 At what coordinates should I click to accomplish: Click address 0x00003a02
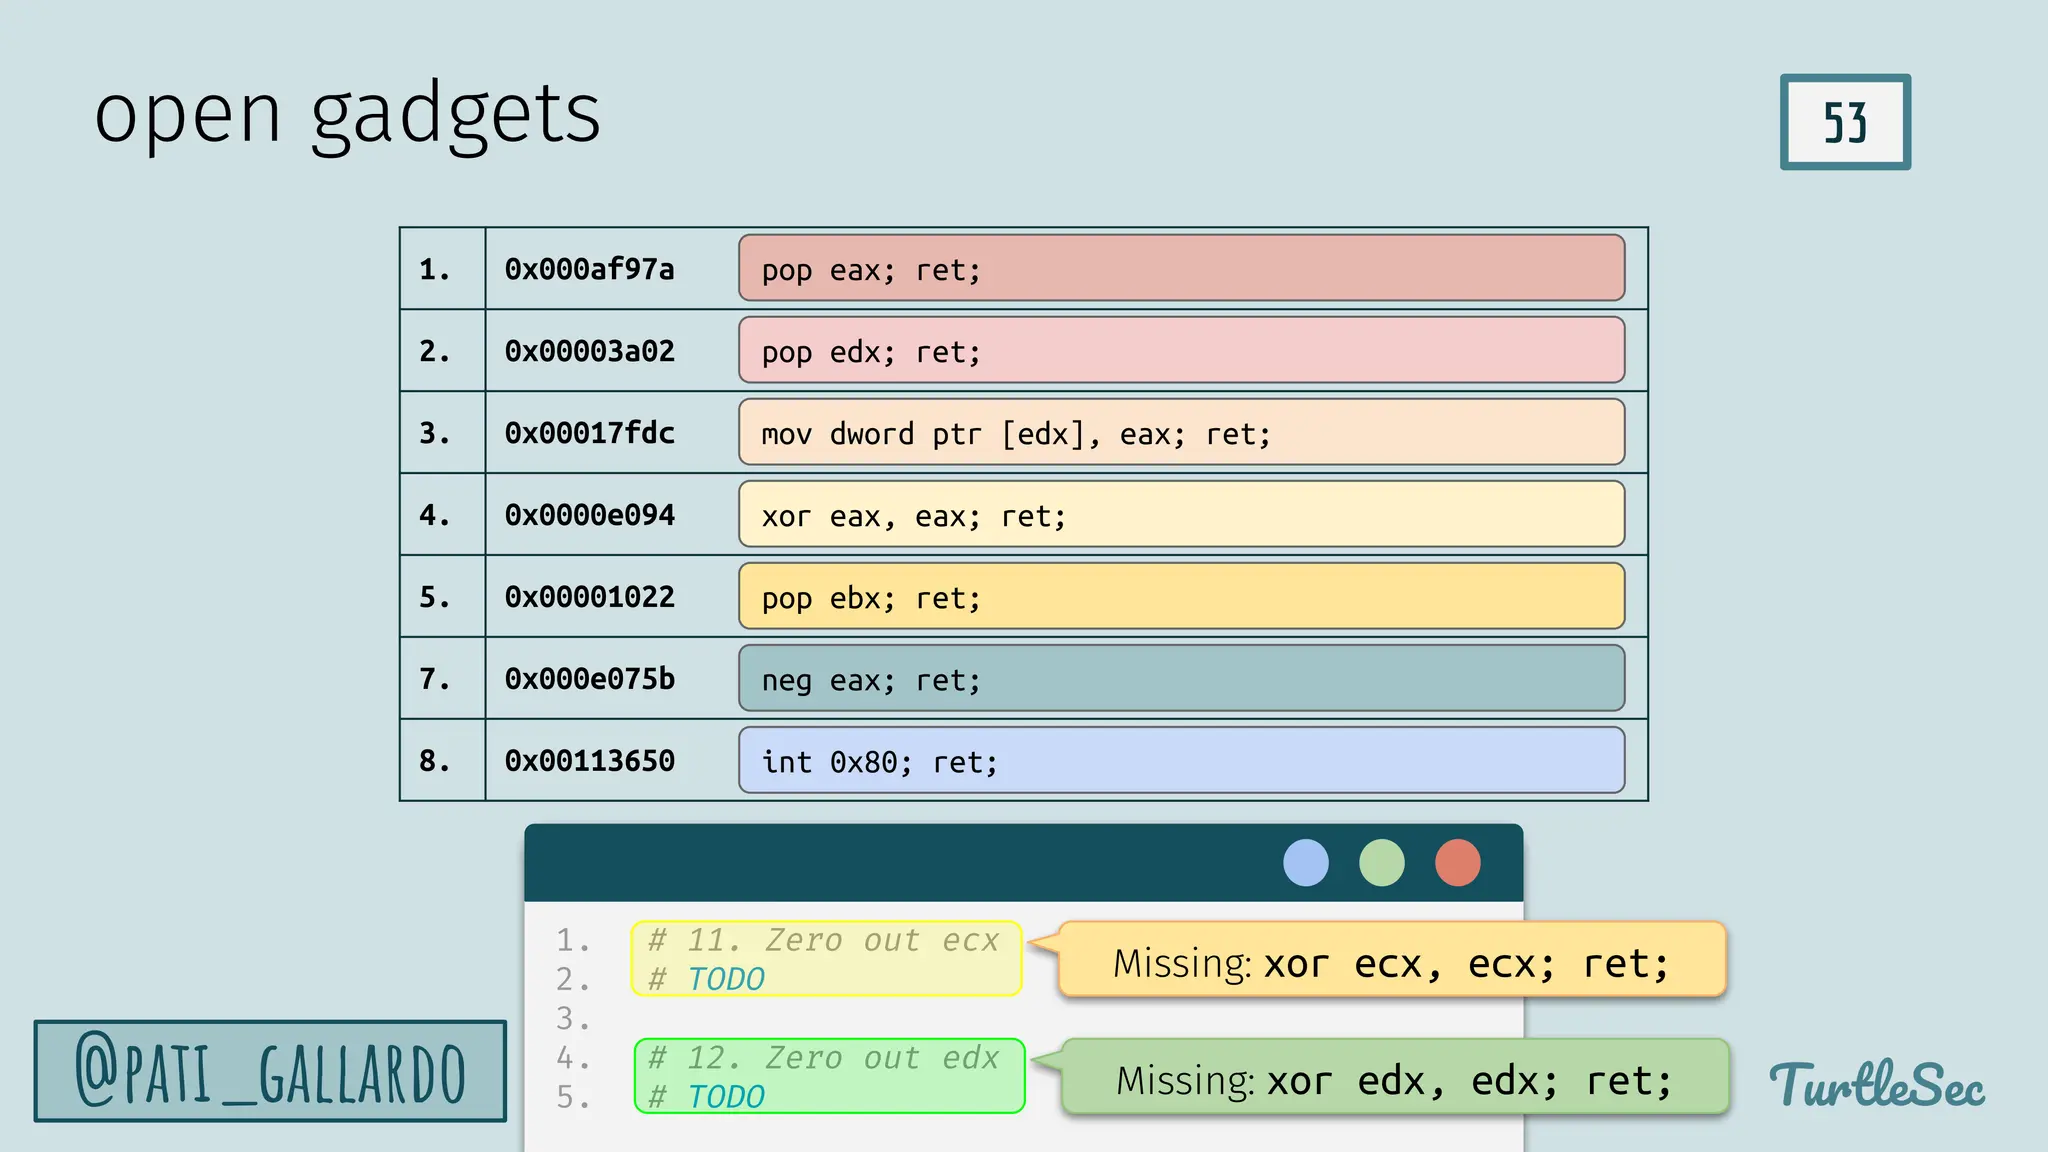pyautogui.click(x=589, y=351)
